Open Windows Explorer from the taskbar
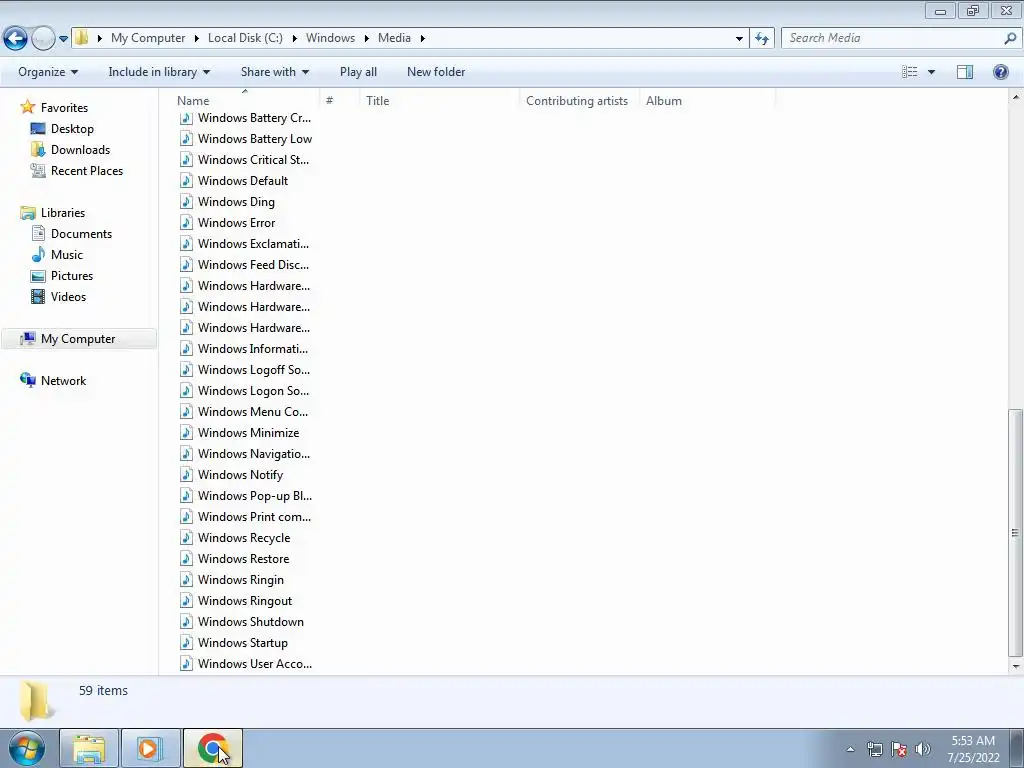The height and width of the screenshot is (768, 1024). 89,748
